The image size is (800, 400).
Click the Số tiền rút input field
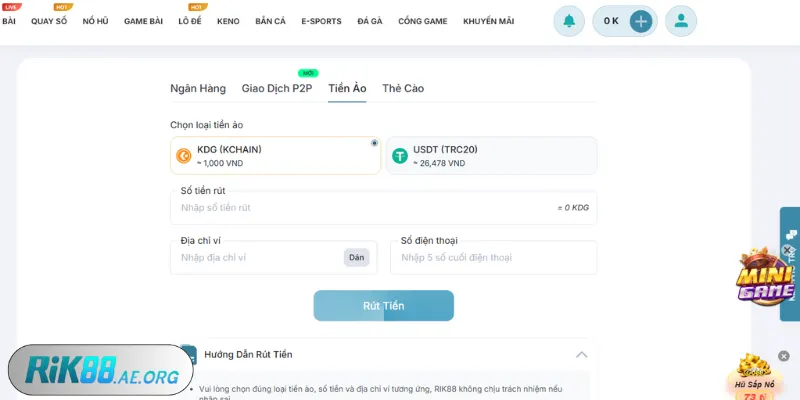(360, 208)
